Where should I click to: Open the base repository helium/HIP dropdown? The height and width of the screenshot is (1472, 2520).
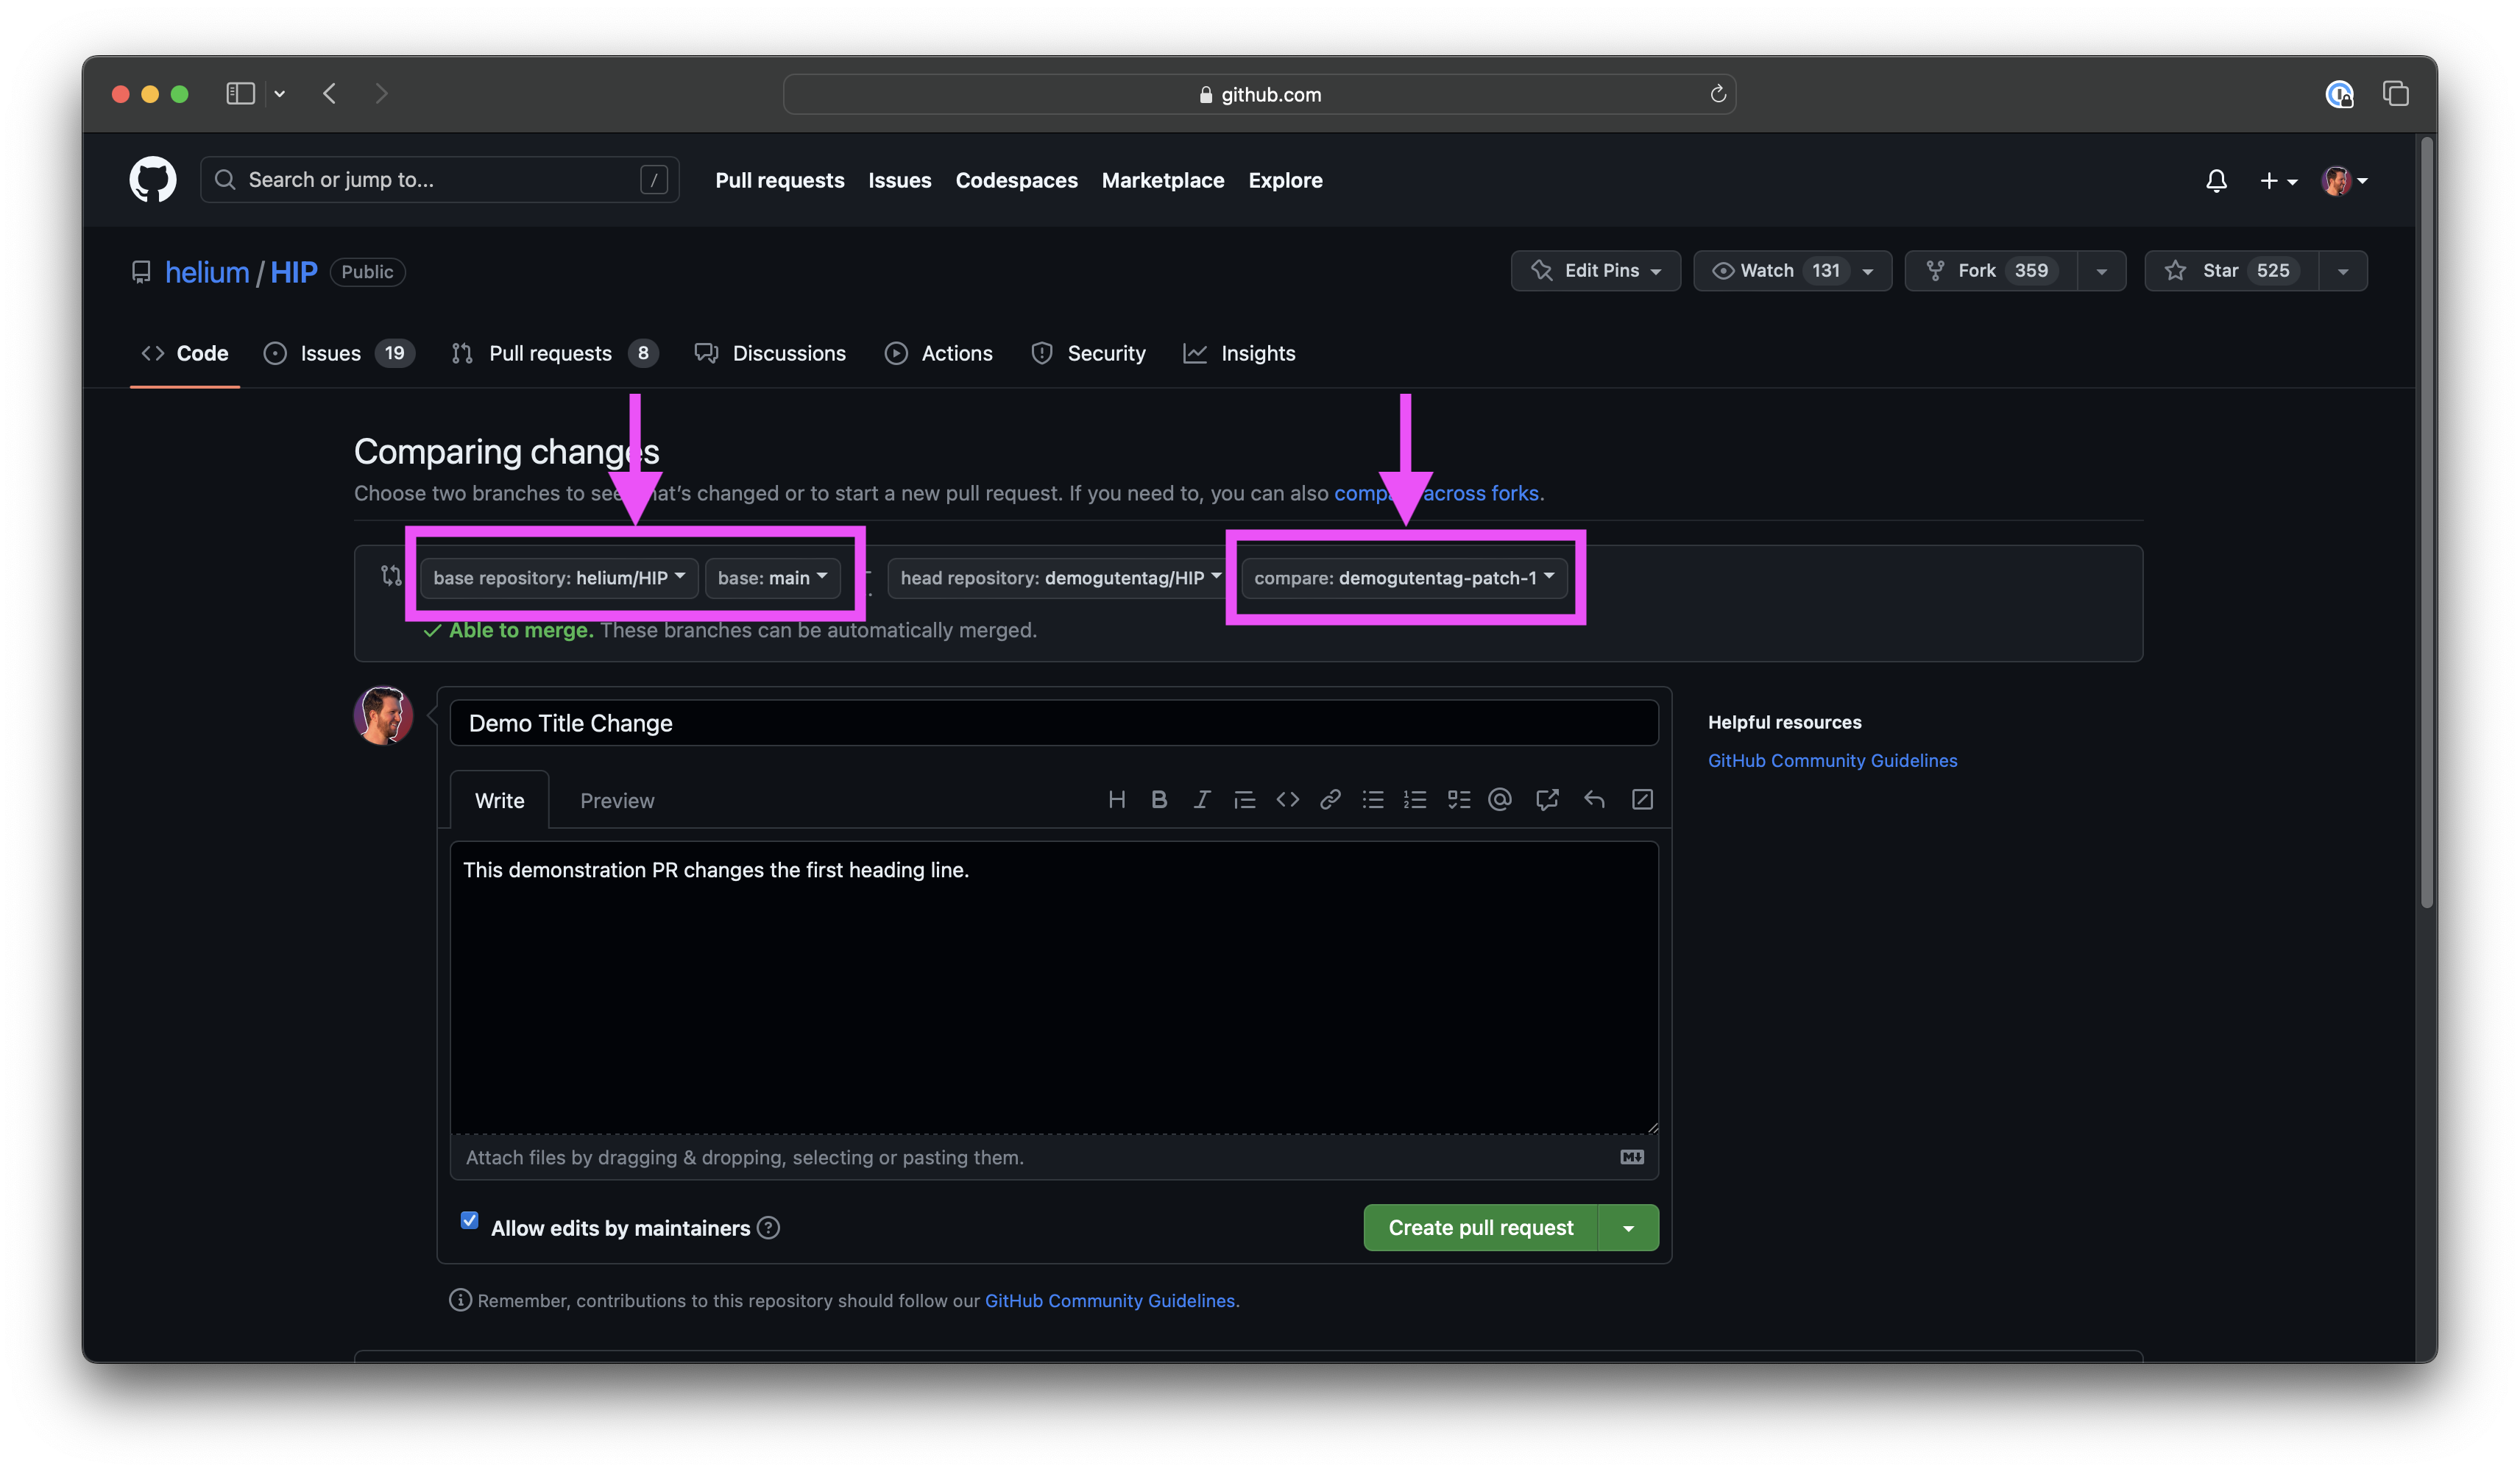tap(559, 578)
